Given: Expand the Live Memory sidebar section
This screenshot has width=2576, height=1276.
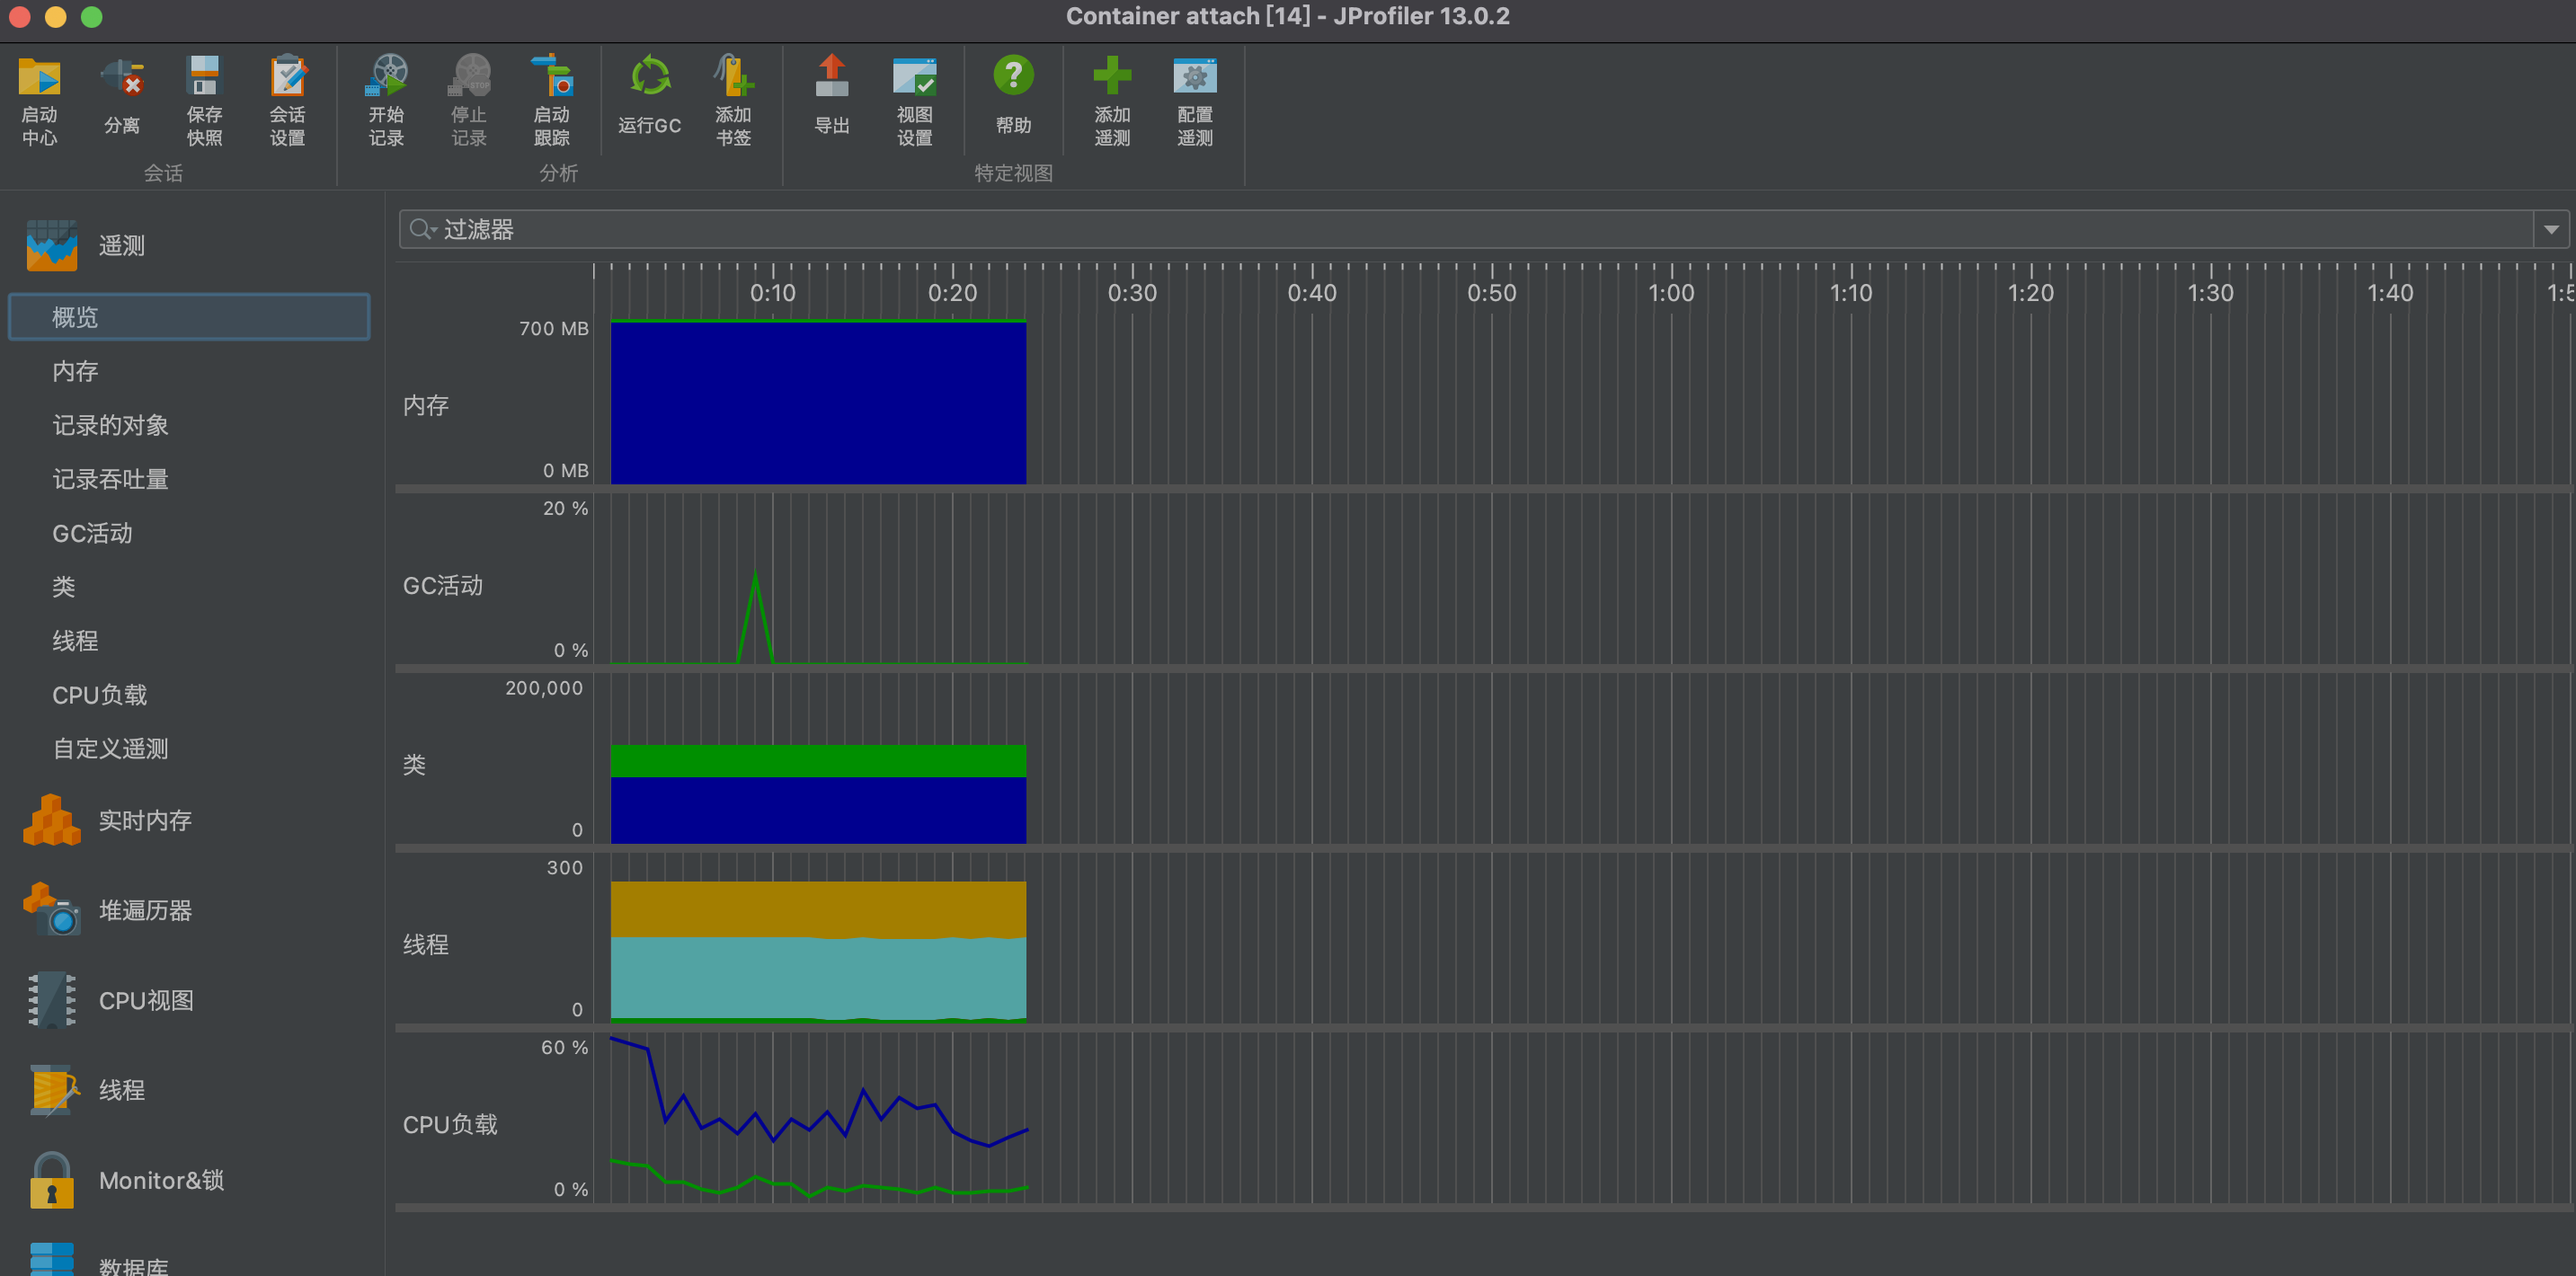Looking at the screenshot, I should 144,821.
